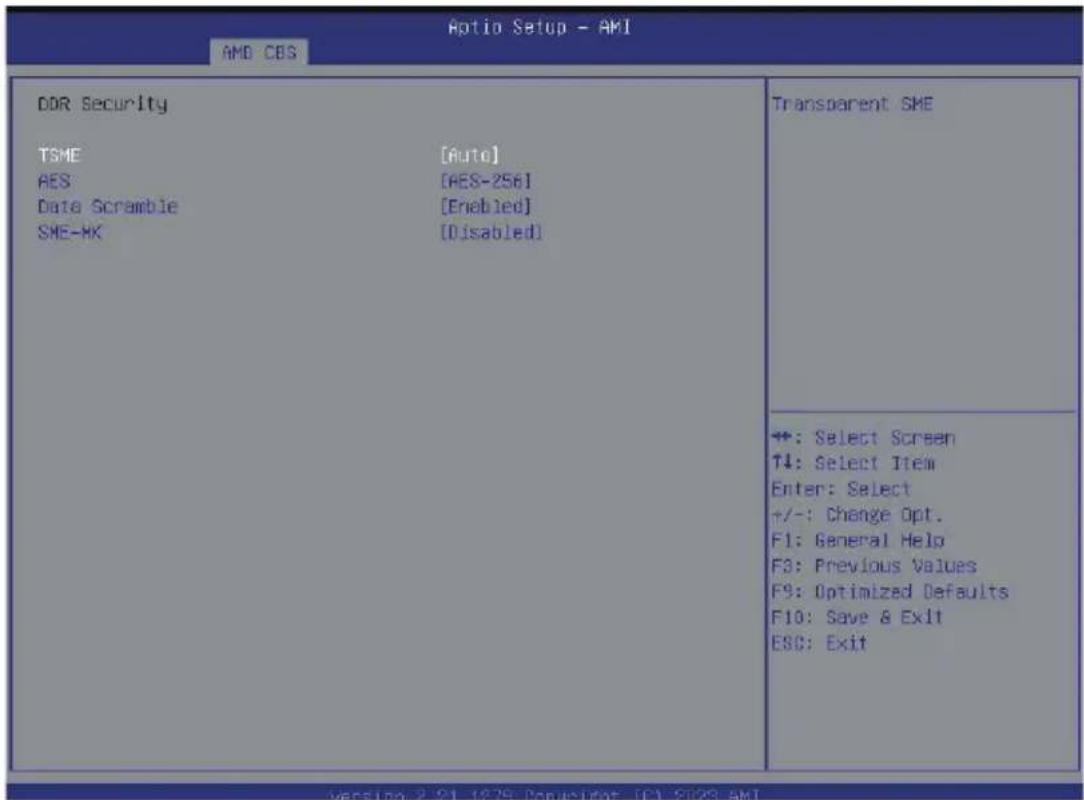Select the TSME setting label
This screenshot has height=800, width=1084.
click(59, 155)
